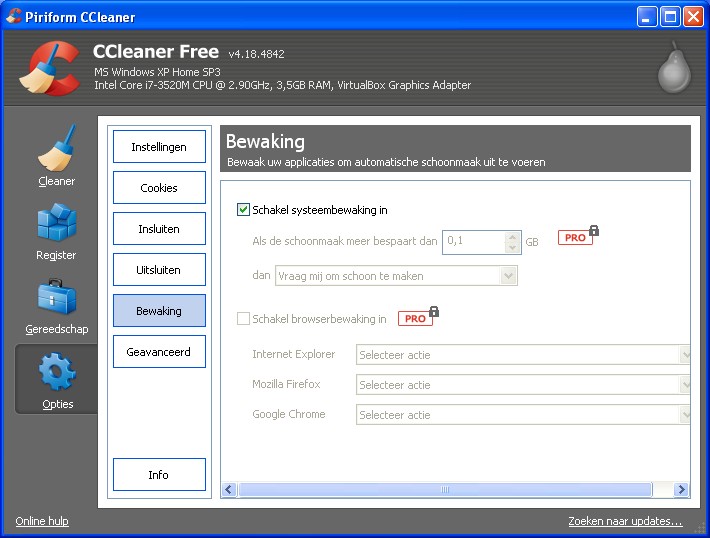The height and width of the screenshot is (538, 710).
Task: Click the horizontal scrollbar right arrow
Action: [682, 489]
